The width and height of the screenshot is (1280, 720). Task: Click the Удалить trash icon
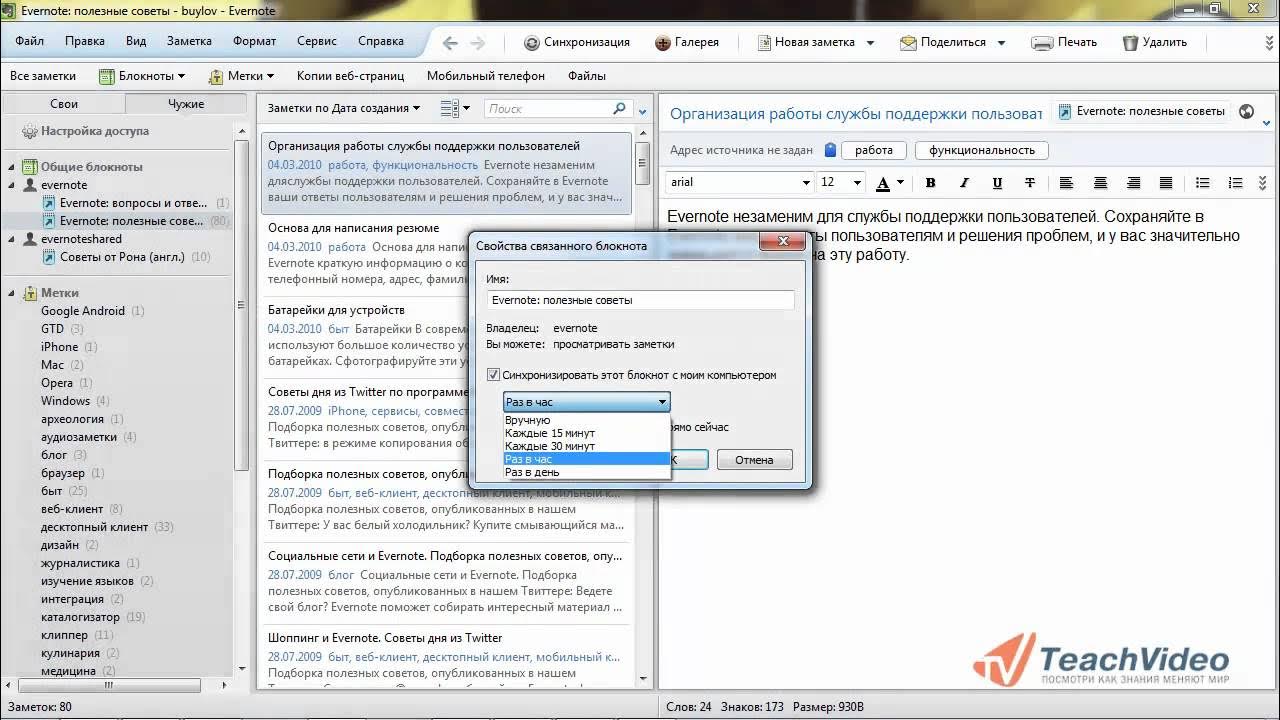(x=1130, y=43)
